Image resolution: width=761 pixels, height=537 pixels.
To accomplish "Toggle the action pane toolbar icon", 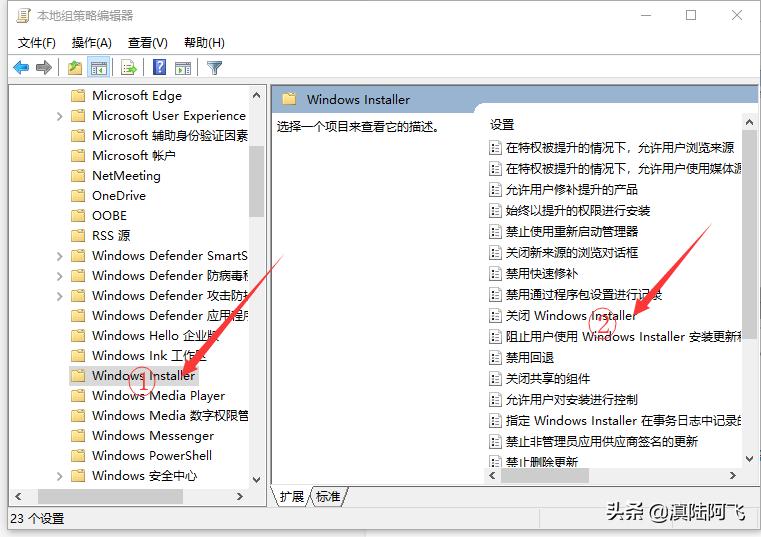I will pos(183,68).
